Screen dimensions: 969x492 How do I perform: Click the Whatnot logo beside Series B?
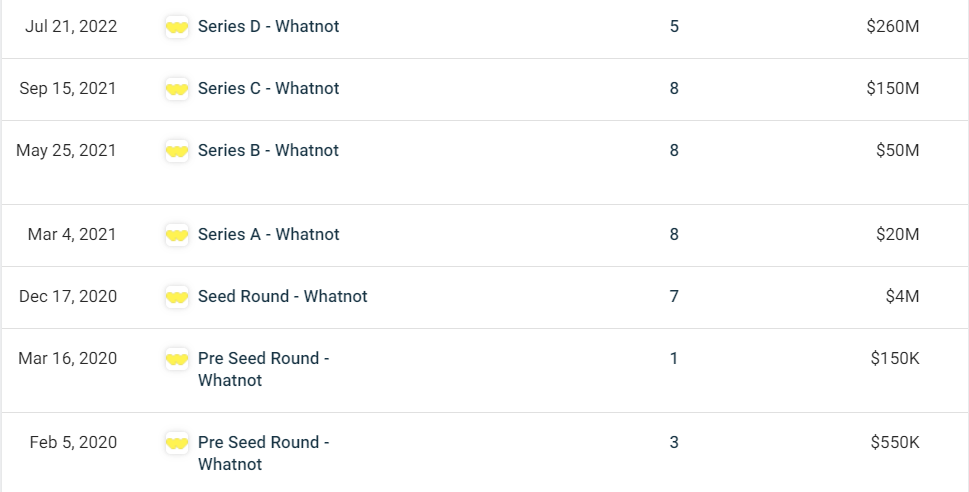(x=177, y=151)
